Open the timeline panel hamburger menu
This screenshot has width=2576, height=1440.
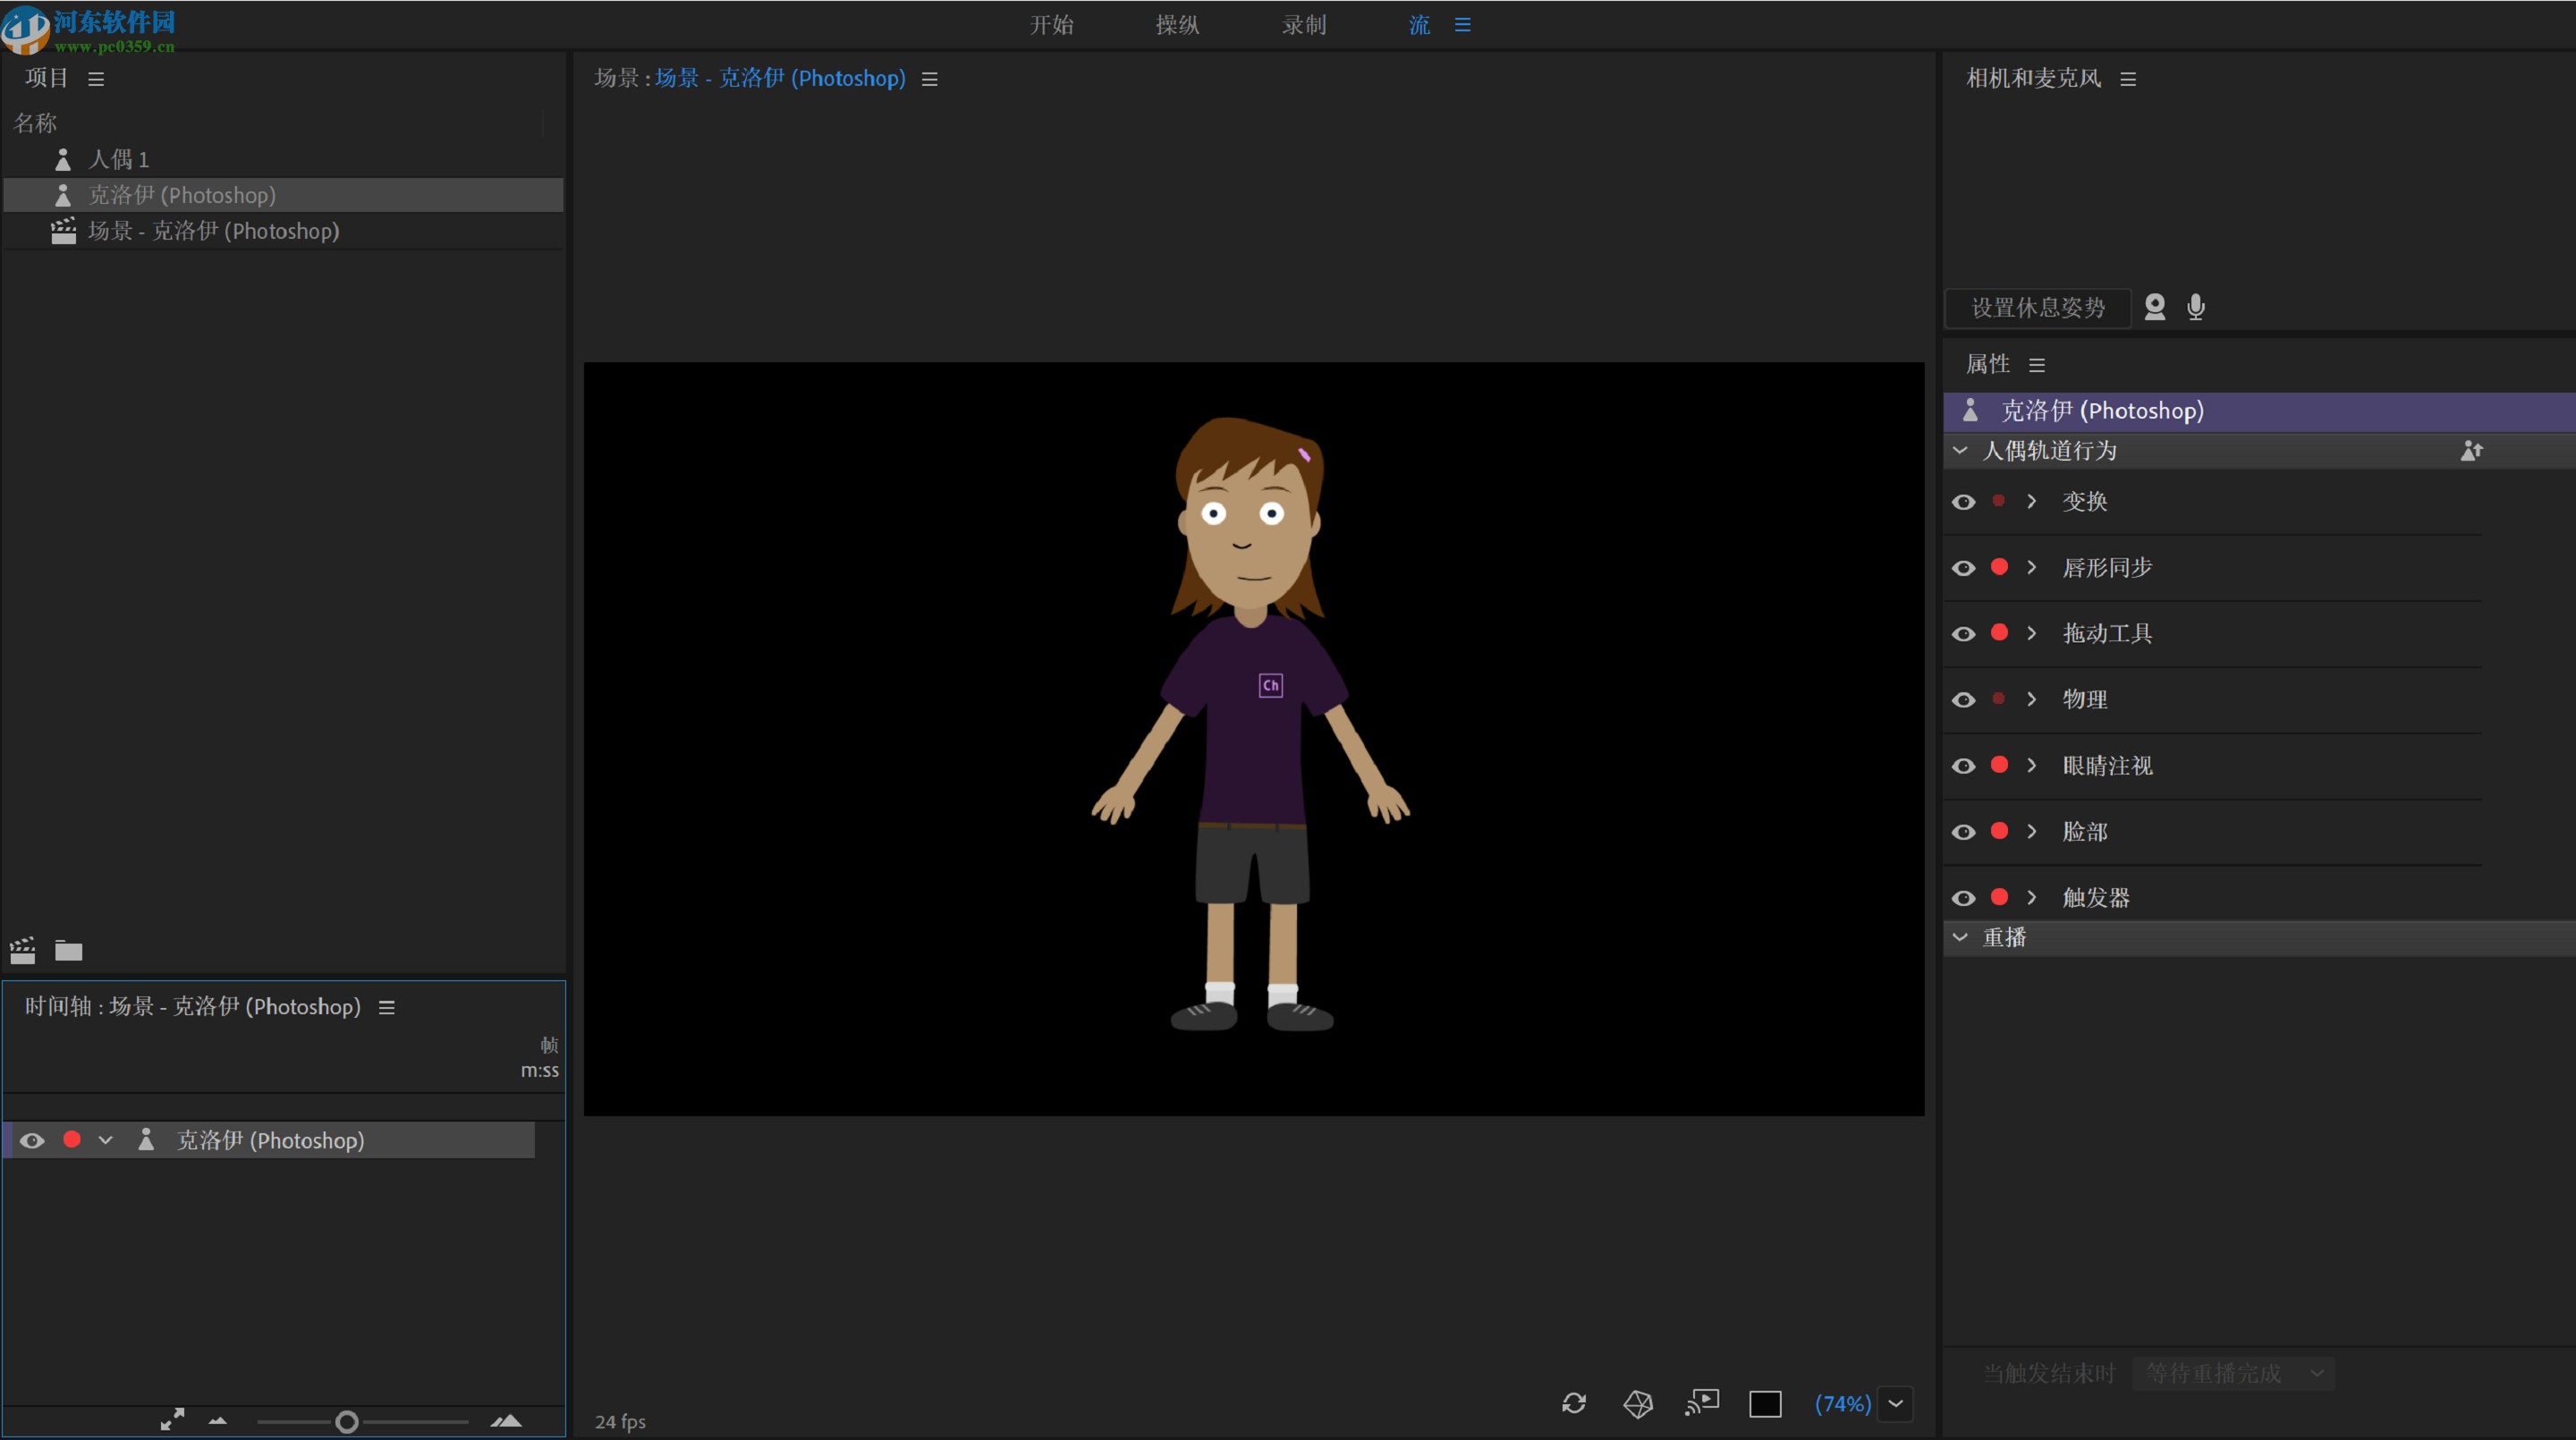click(x=386, y=1007)
